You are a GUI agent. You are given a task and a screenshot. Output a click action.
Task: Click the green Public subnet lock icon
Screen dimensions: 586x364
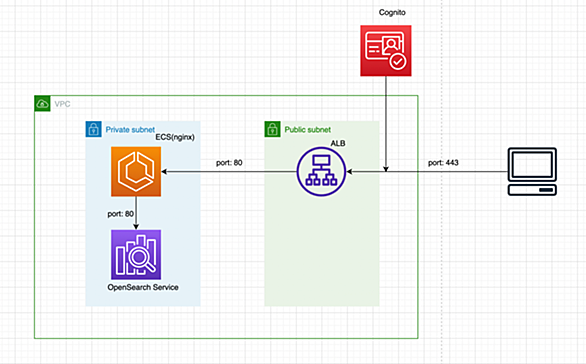272,129
